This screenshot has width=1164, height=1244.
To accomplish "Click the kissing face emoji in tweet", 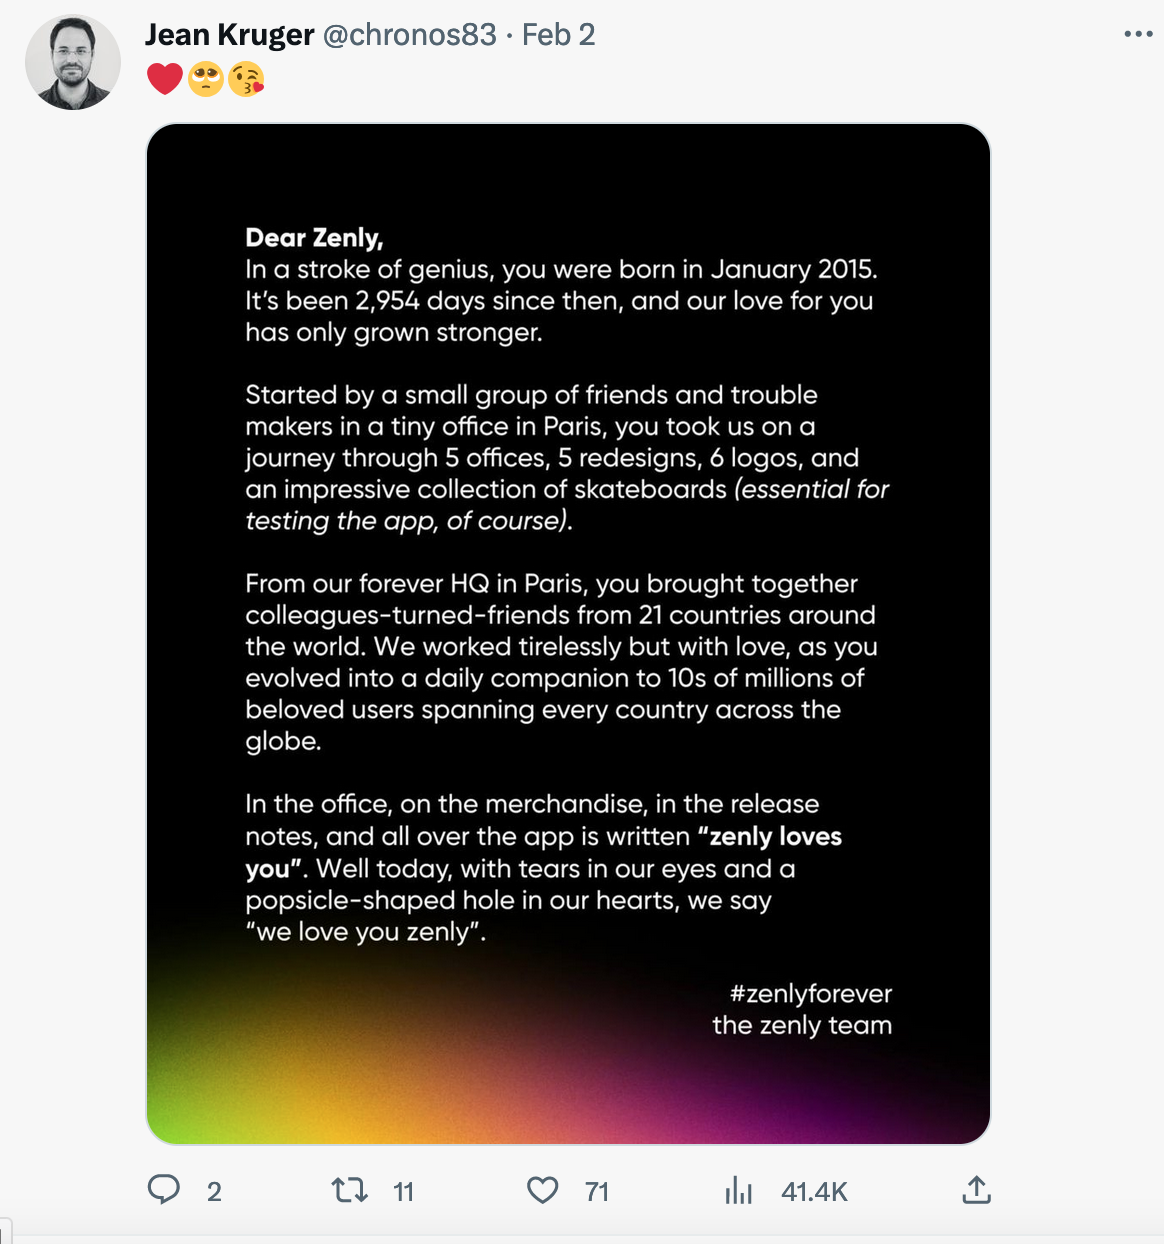I will pyautogui.click(x=246, y=78).
